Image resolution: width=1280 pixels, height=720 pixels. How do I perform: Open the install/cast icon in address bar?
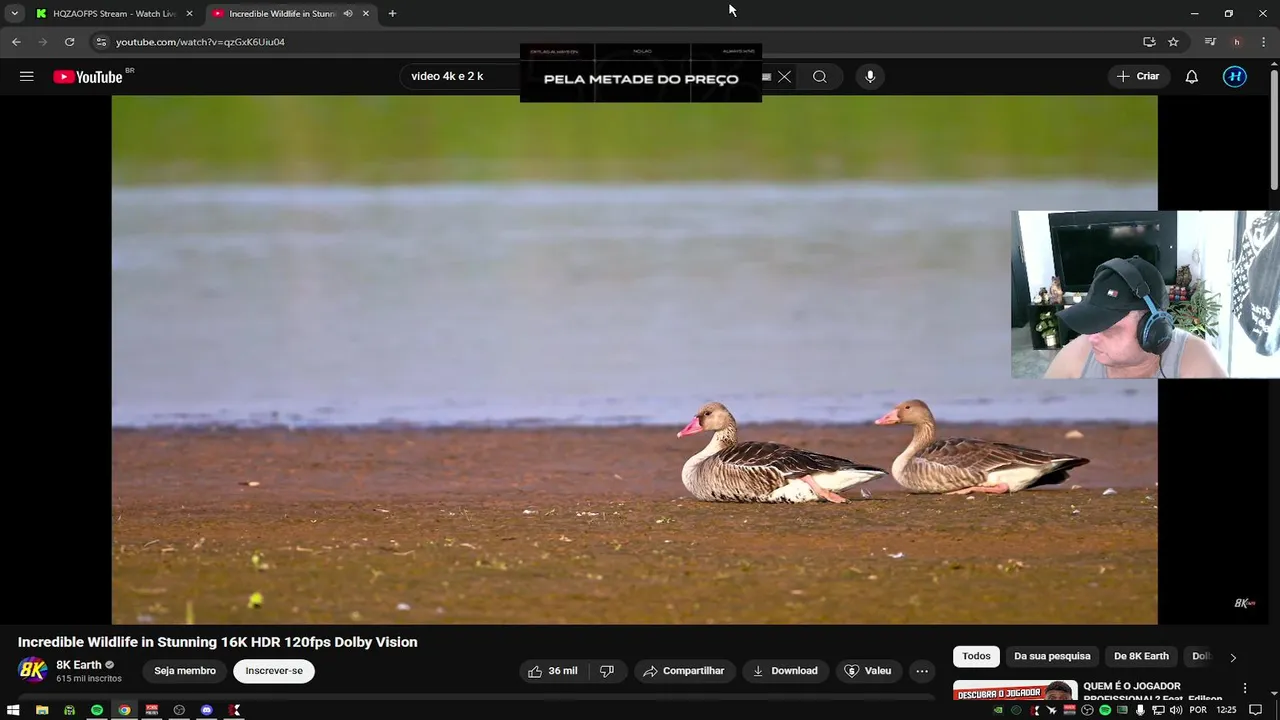1149,42
